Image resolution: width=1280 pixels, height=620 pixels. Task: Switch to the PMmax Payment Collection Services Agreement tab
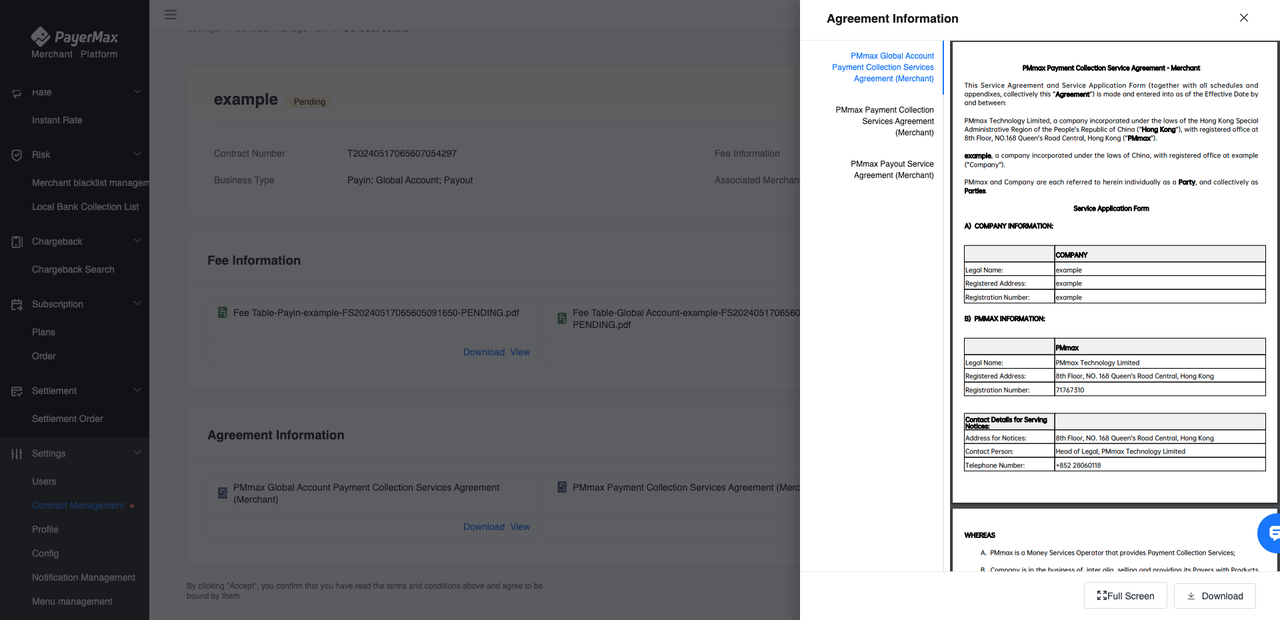(x=884, y=121)
